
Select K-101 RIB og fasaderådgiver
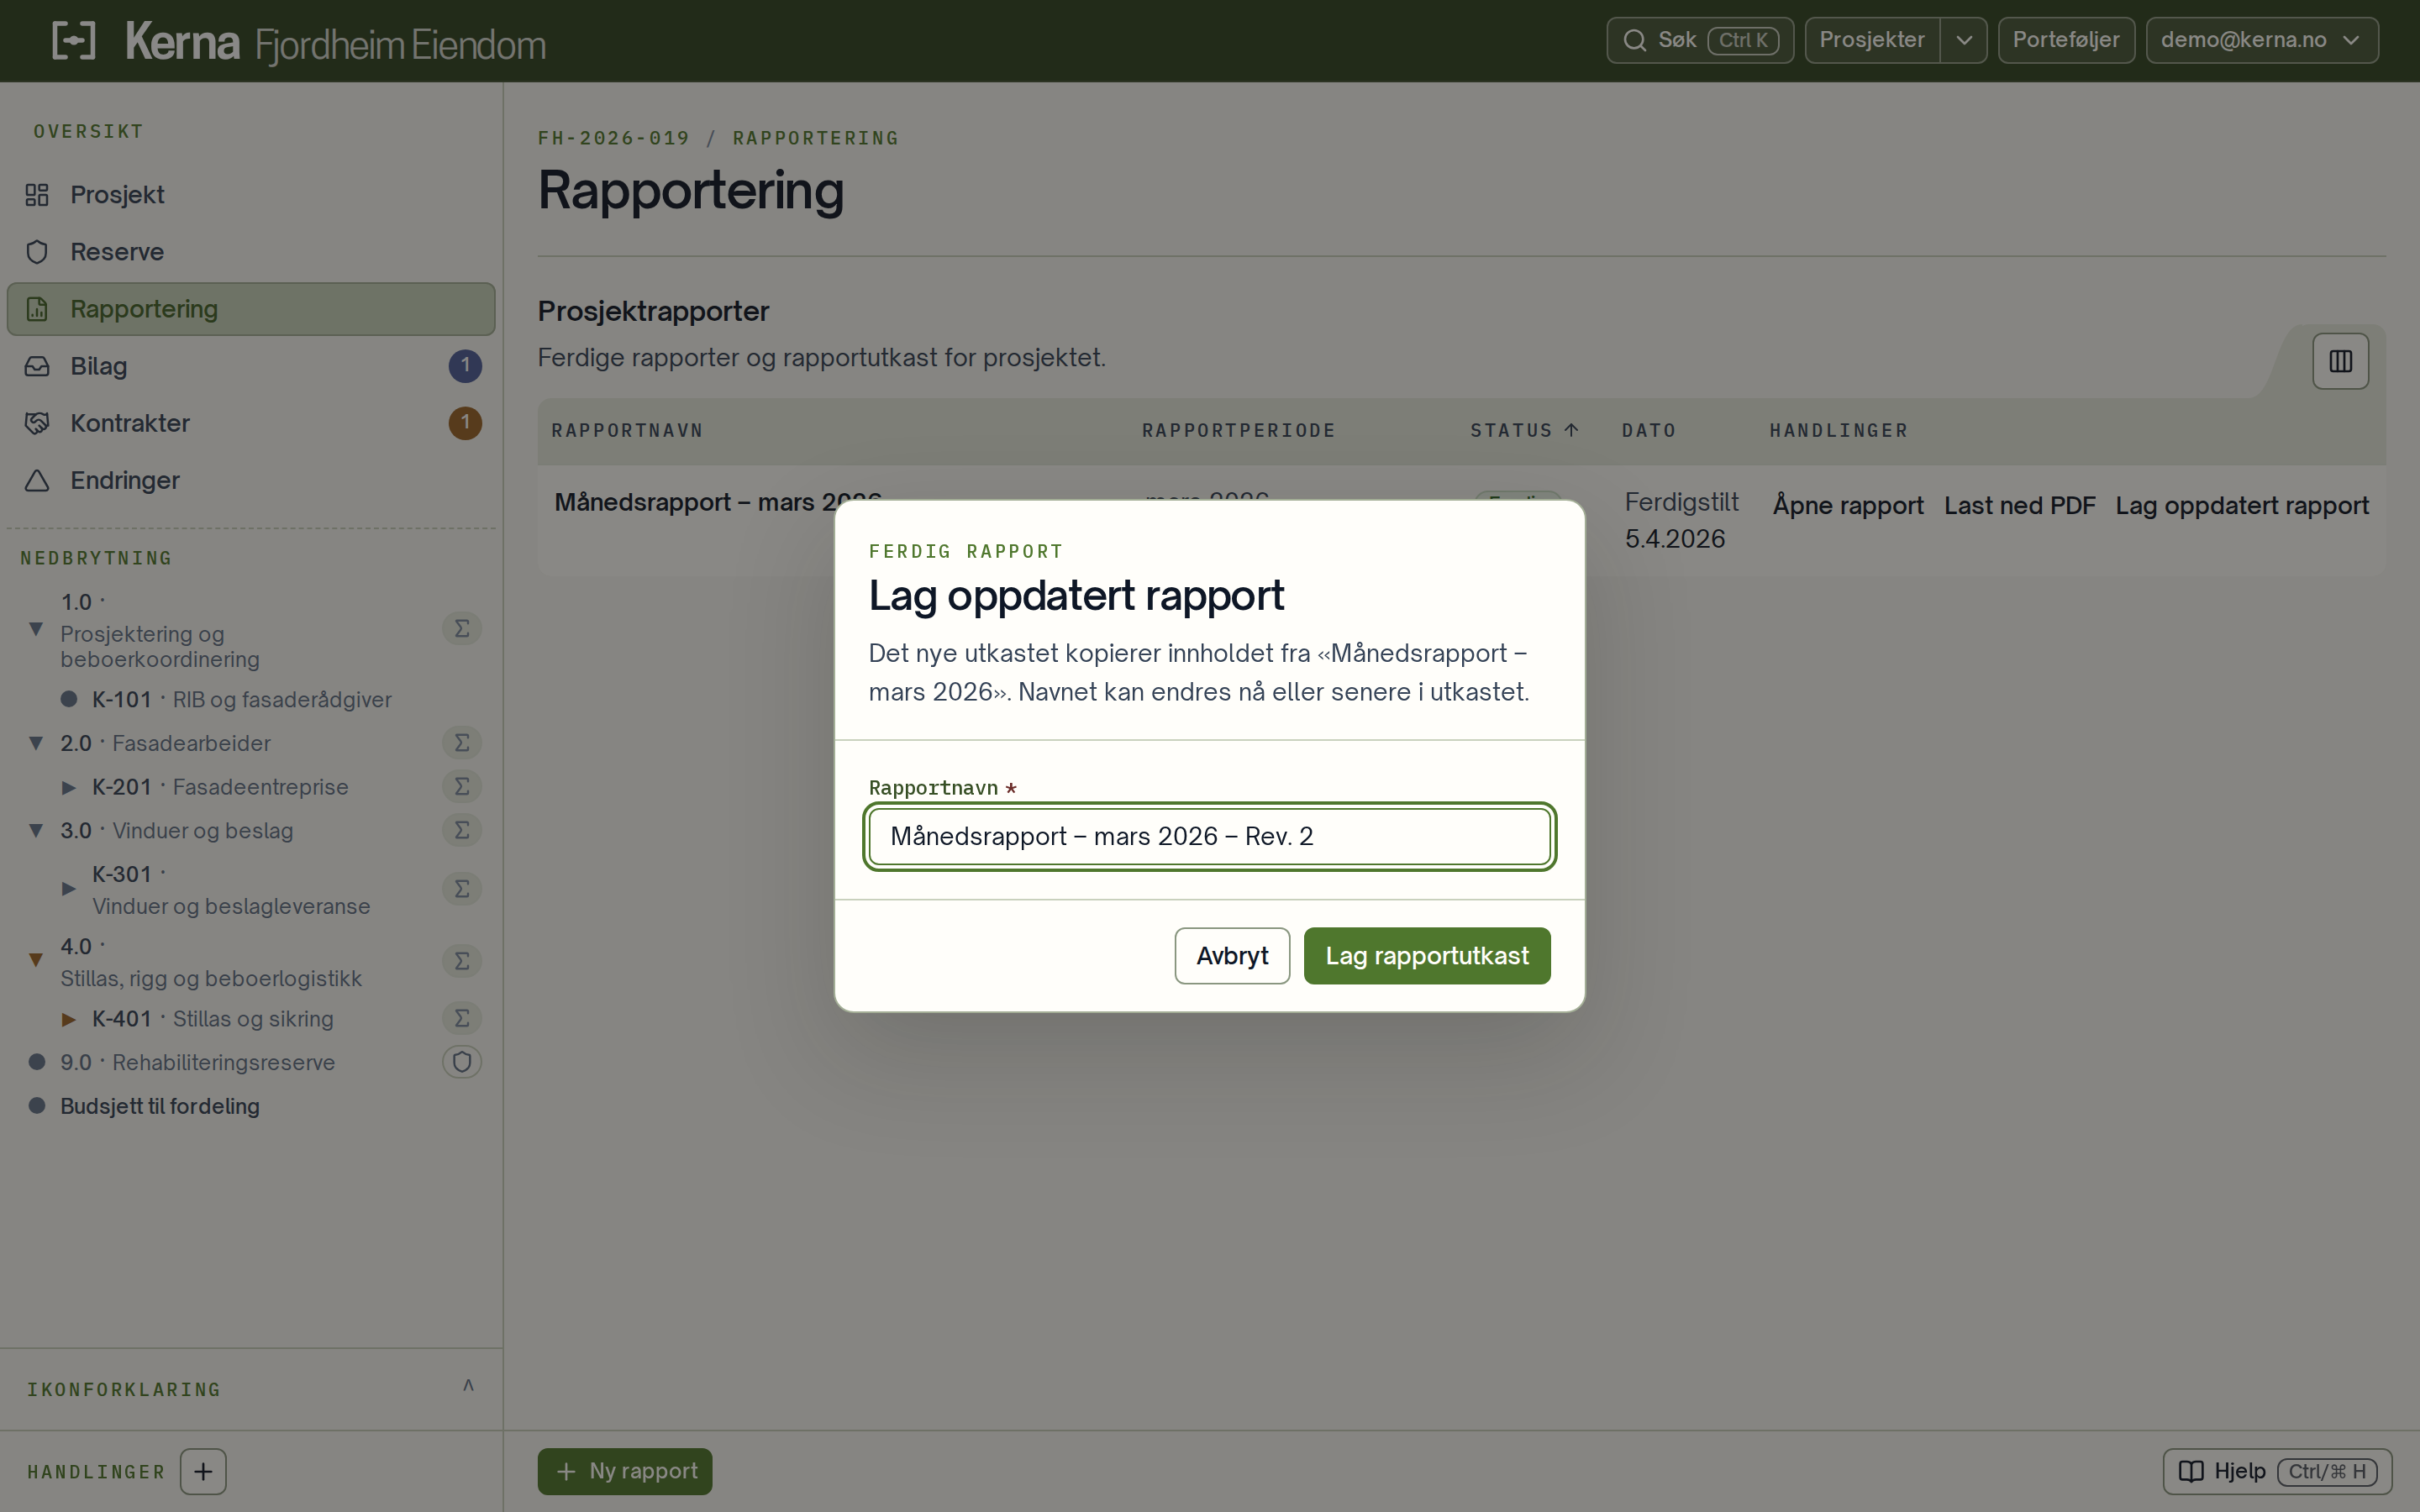(241, 700)
